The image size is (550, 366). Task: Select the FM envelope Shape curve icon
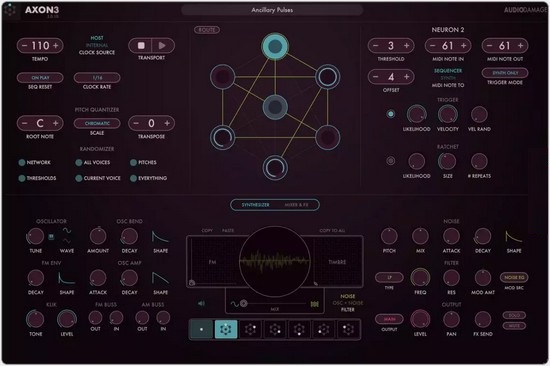click(x=66, y=278)
